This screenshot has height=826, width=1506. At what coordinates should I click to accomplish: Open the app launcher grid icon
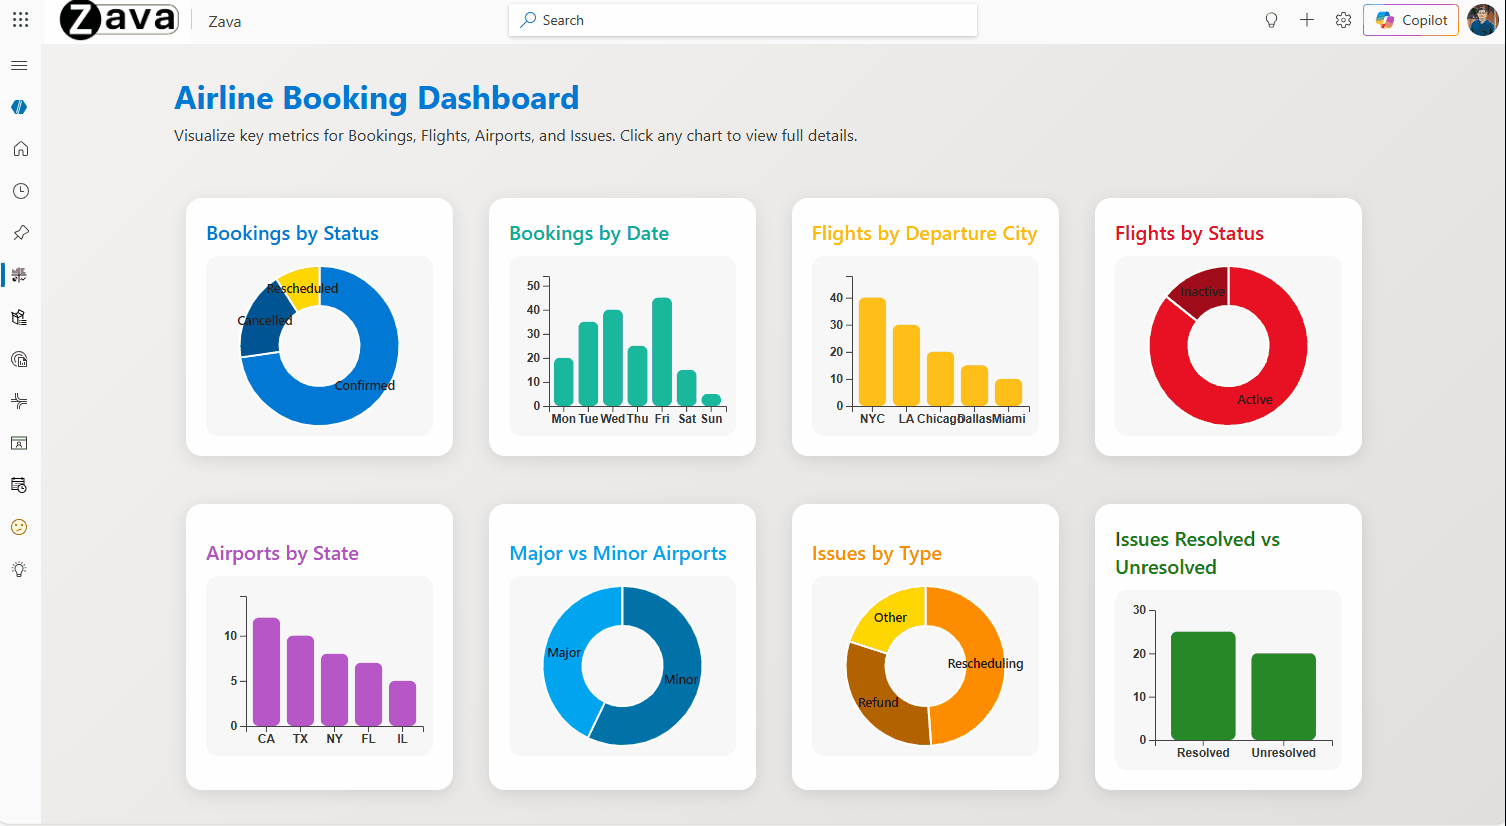click(x=20, y=20)
